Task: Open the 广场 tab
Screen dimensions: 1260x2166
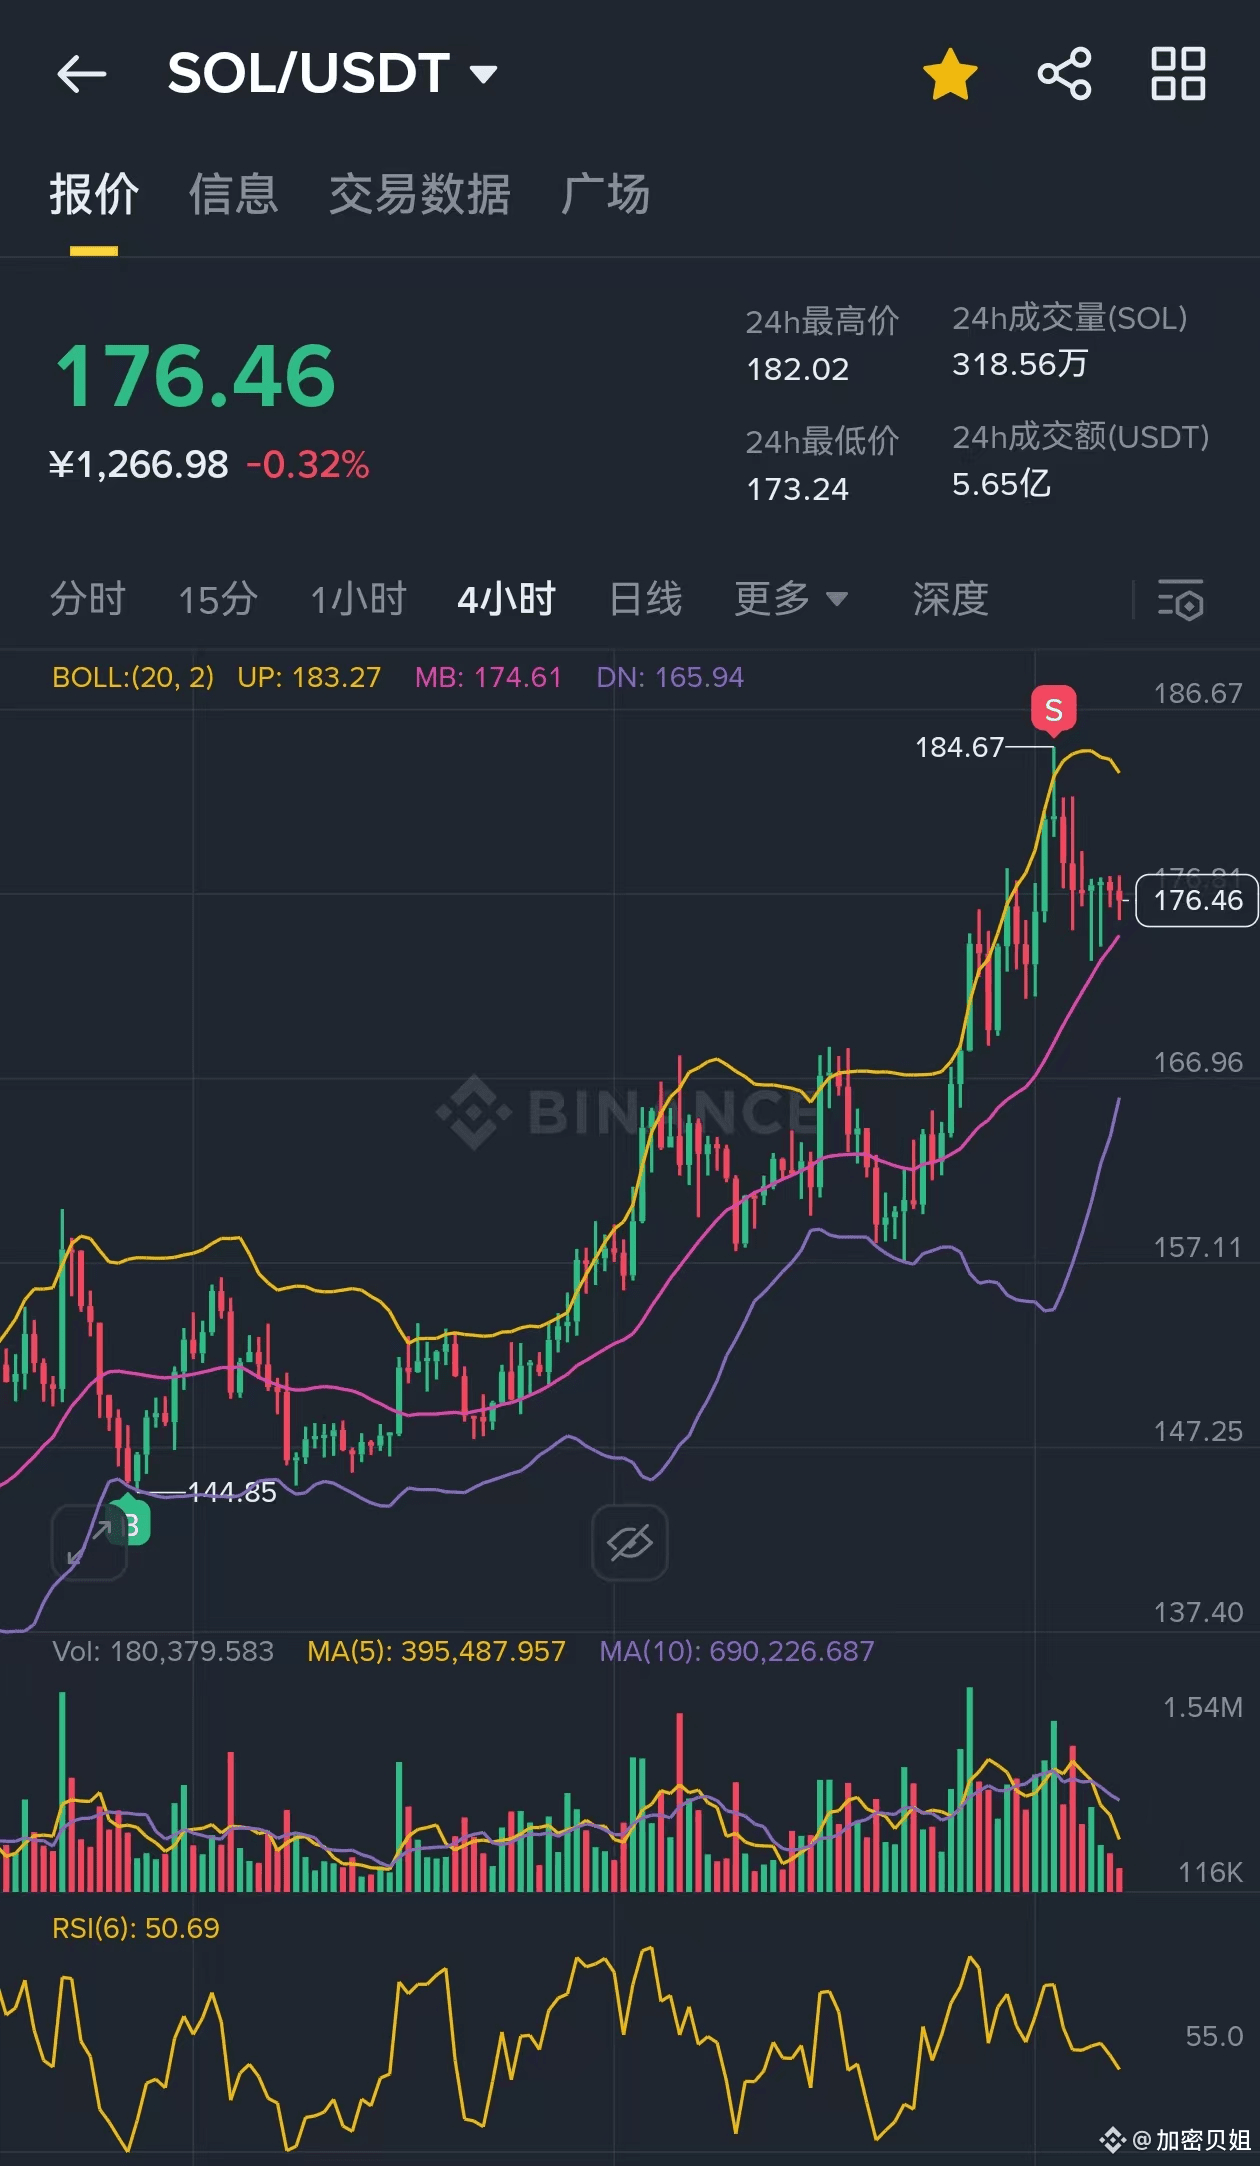Action: [x=605, y=194]
